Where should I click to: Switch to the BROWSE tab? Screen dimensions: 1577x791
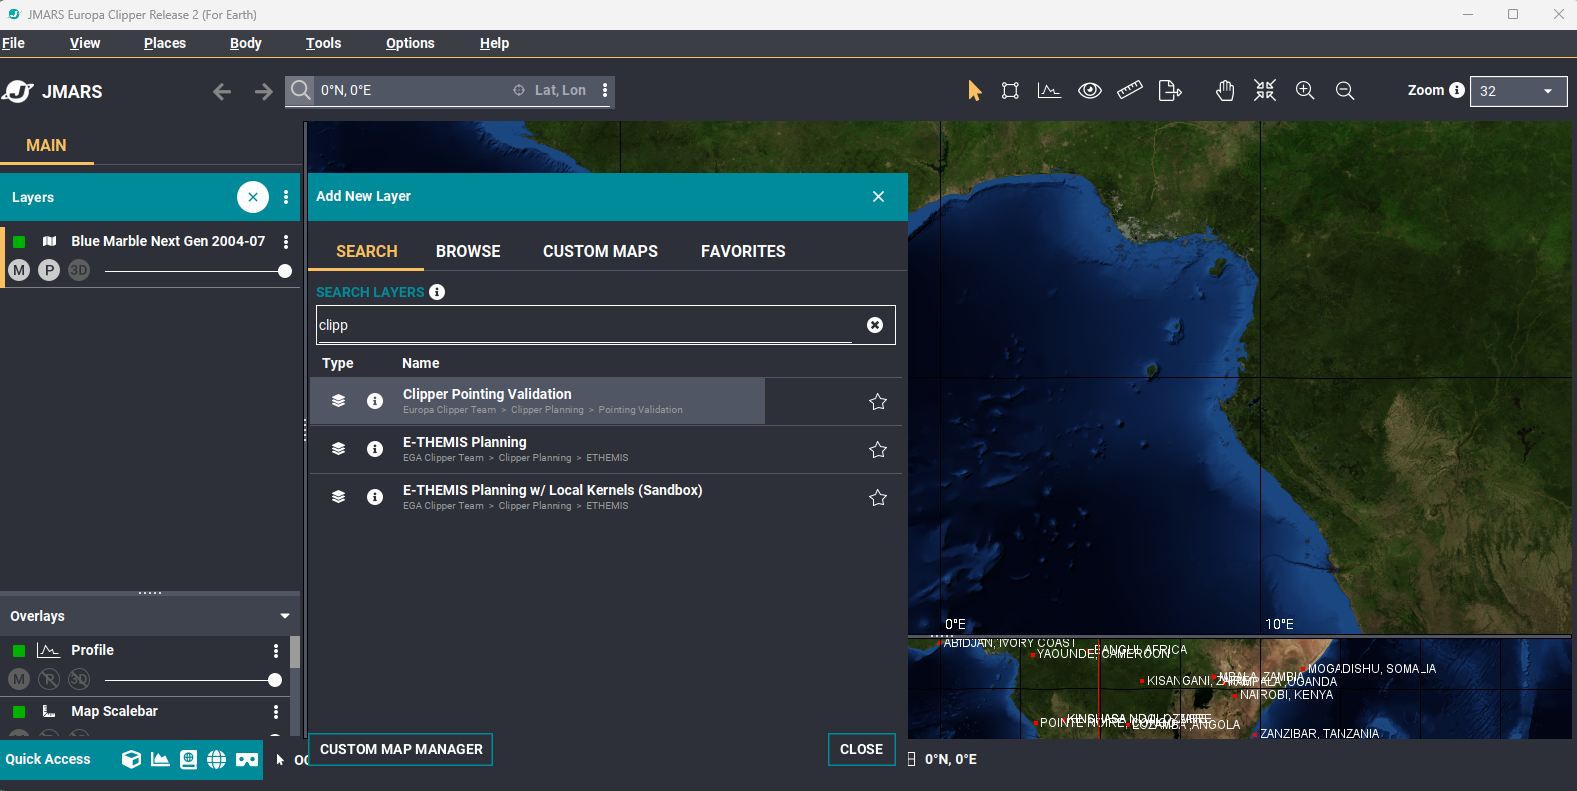coord(468,251)
